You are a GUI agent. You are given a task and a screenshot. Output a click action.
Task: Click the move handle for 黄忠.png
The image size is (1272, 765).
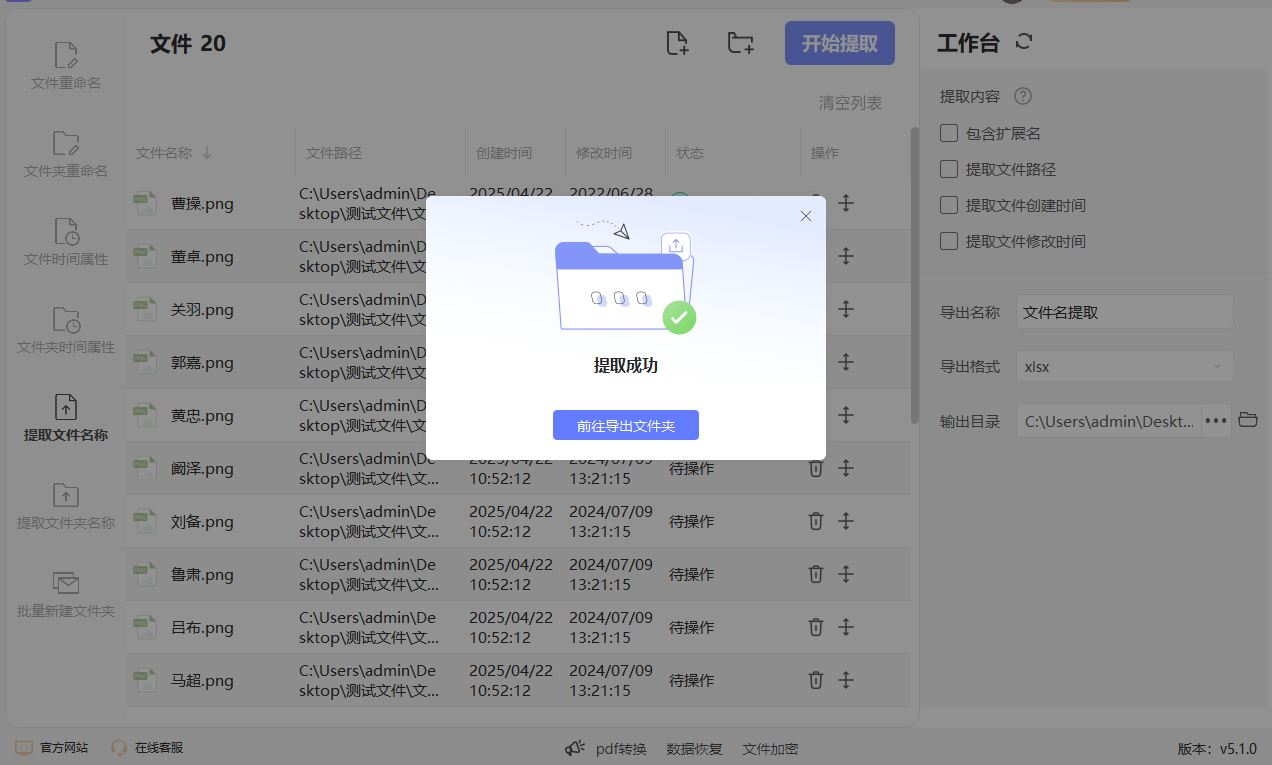[x=846, y=415]
